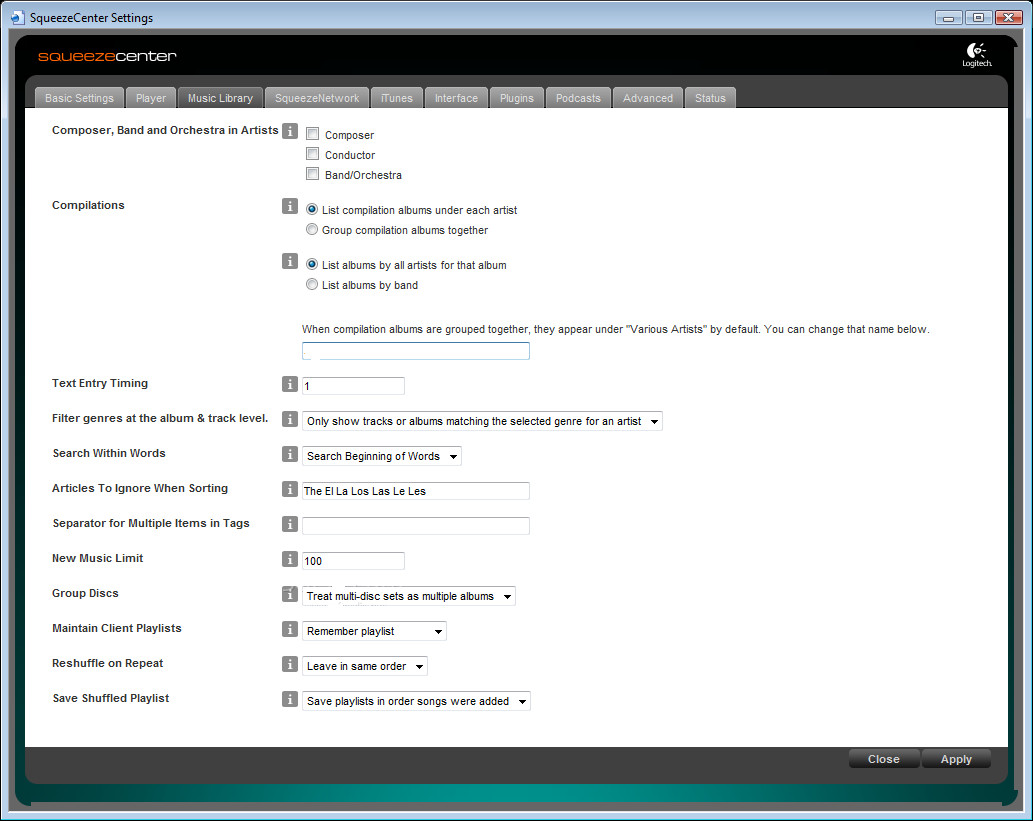This screenshot has width=1033, height=821.
Task: Tick the Band/Orchestra checkbox
Action: click(x=313, y=174)
